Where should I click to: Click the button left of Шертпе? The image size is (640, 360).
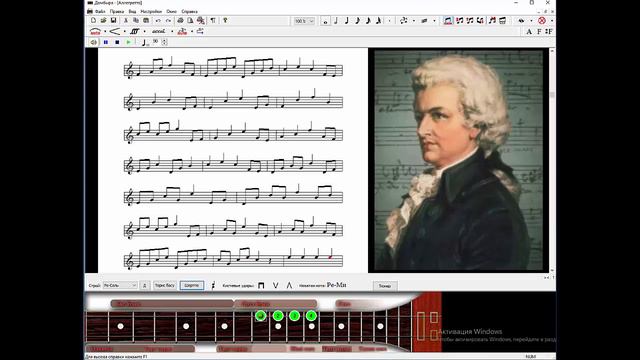coord(164,285)
